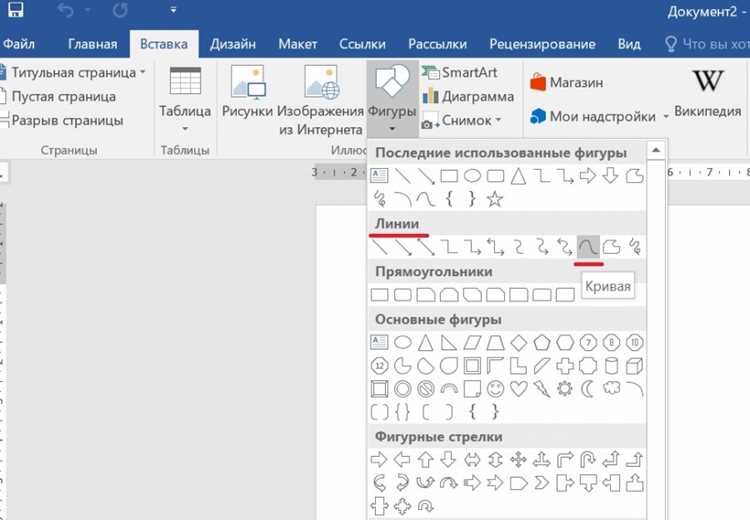This screenshot has width=750, height=520.
Task: Select the five-point star in recent shapes
Action: click(495, 199)
